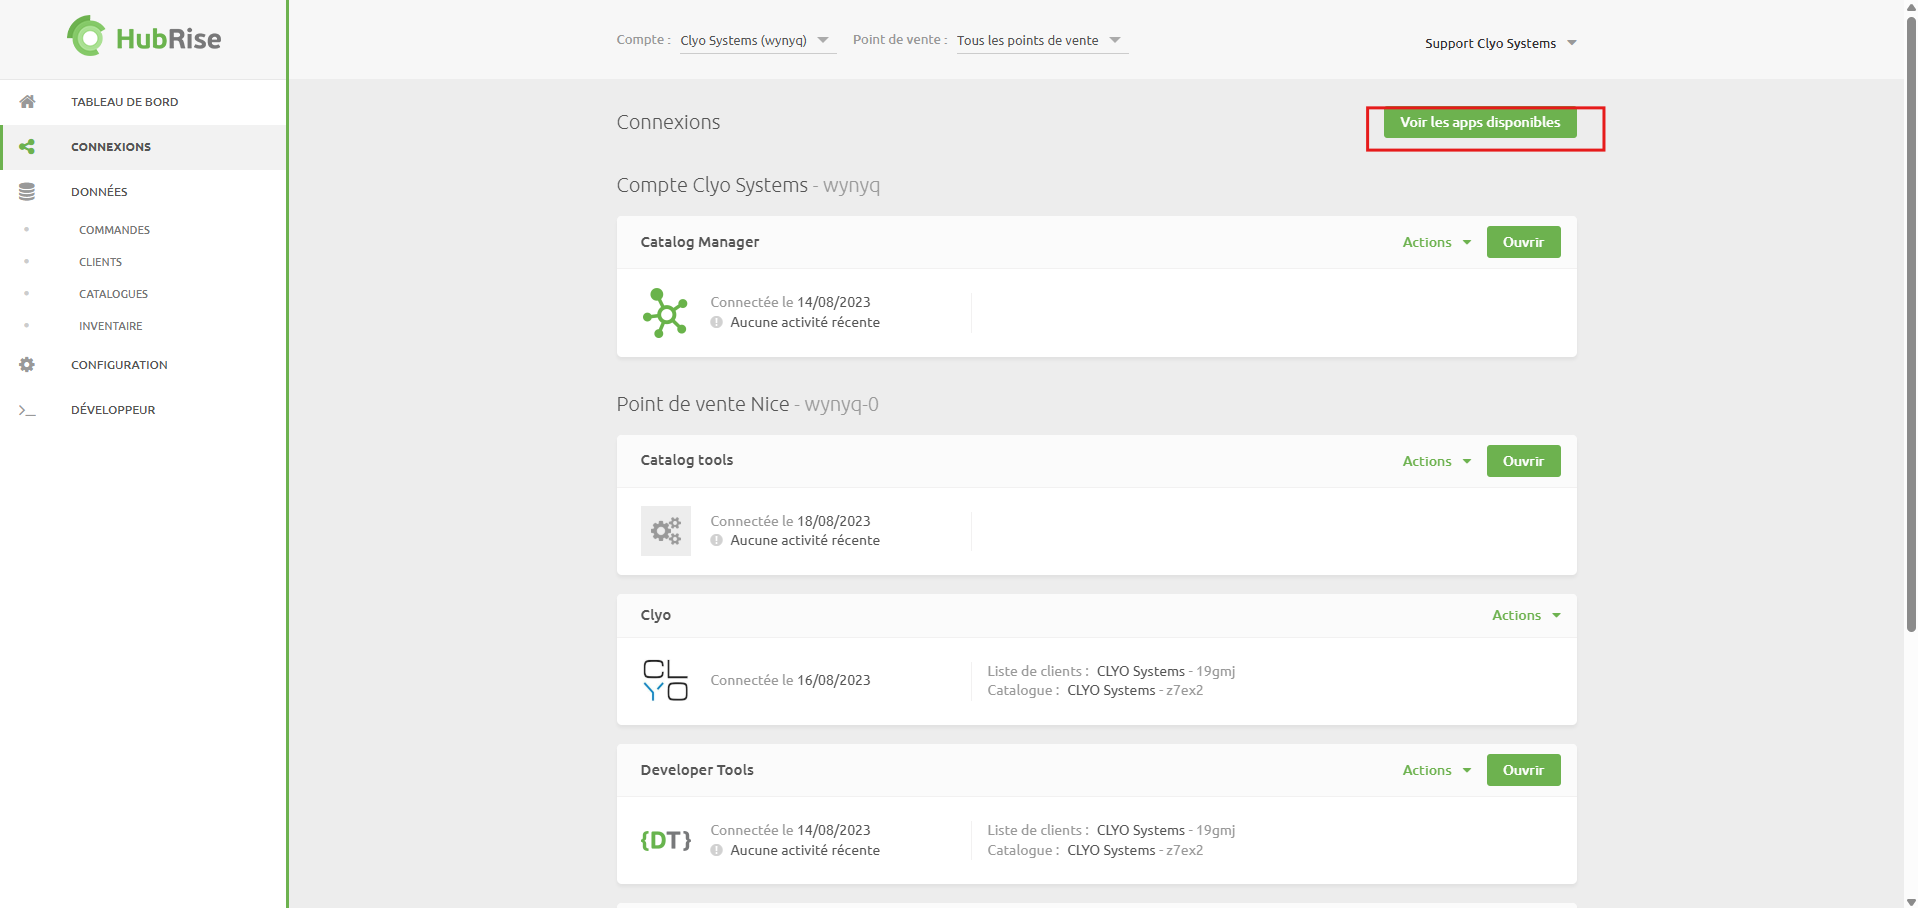This screenshot has width=1918, height=908.
Task: Click the Catalog tools gears icon
Action: tap(665, 530)
